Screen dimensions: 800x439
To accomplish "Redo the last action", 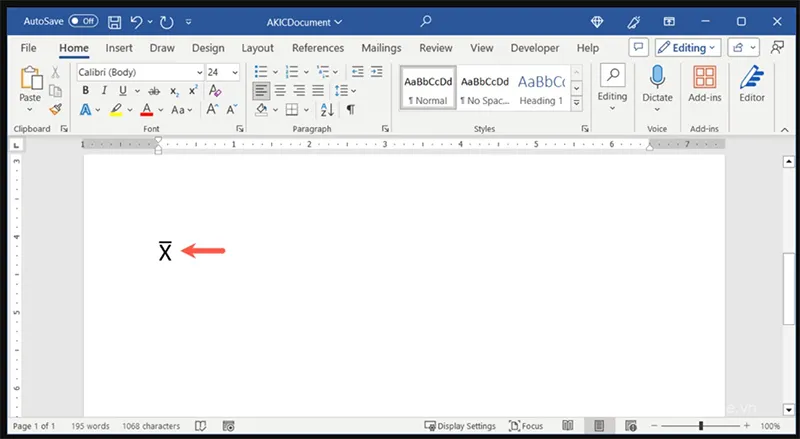I will pyautogui.click(x=167, y=22).
